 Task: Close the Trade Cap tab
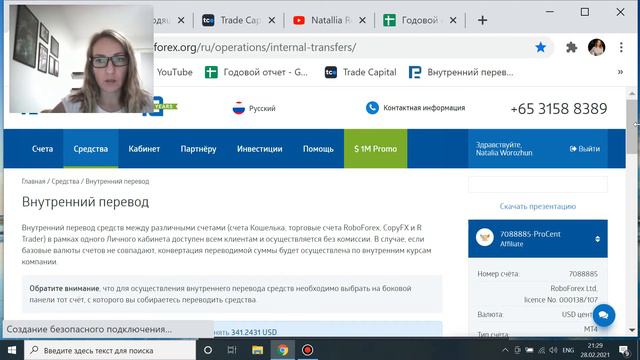[272, 20]
